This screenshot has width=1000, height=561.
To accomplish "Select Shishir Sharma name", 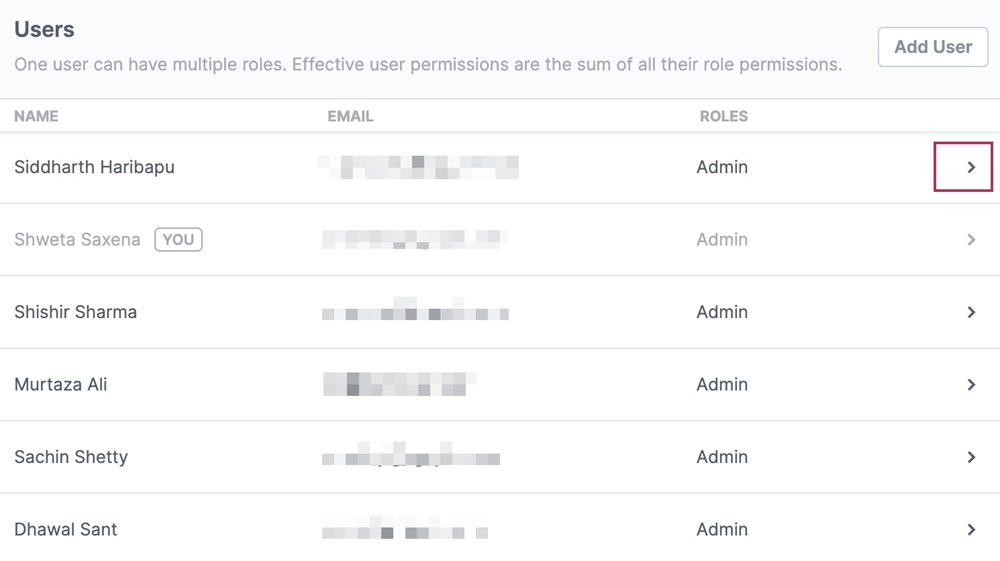I will [75, 312].
